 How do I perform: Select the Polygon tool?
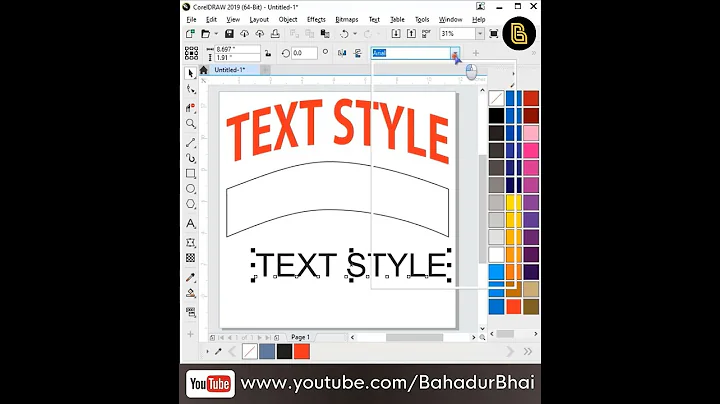click(191, 204)
